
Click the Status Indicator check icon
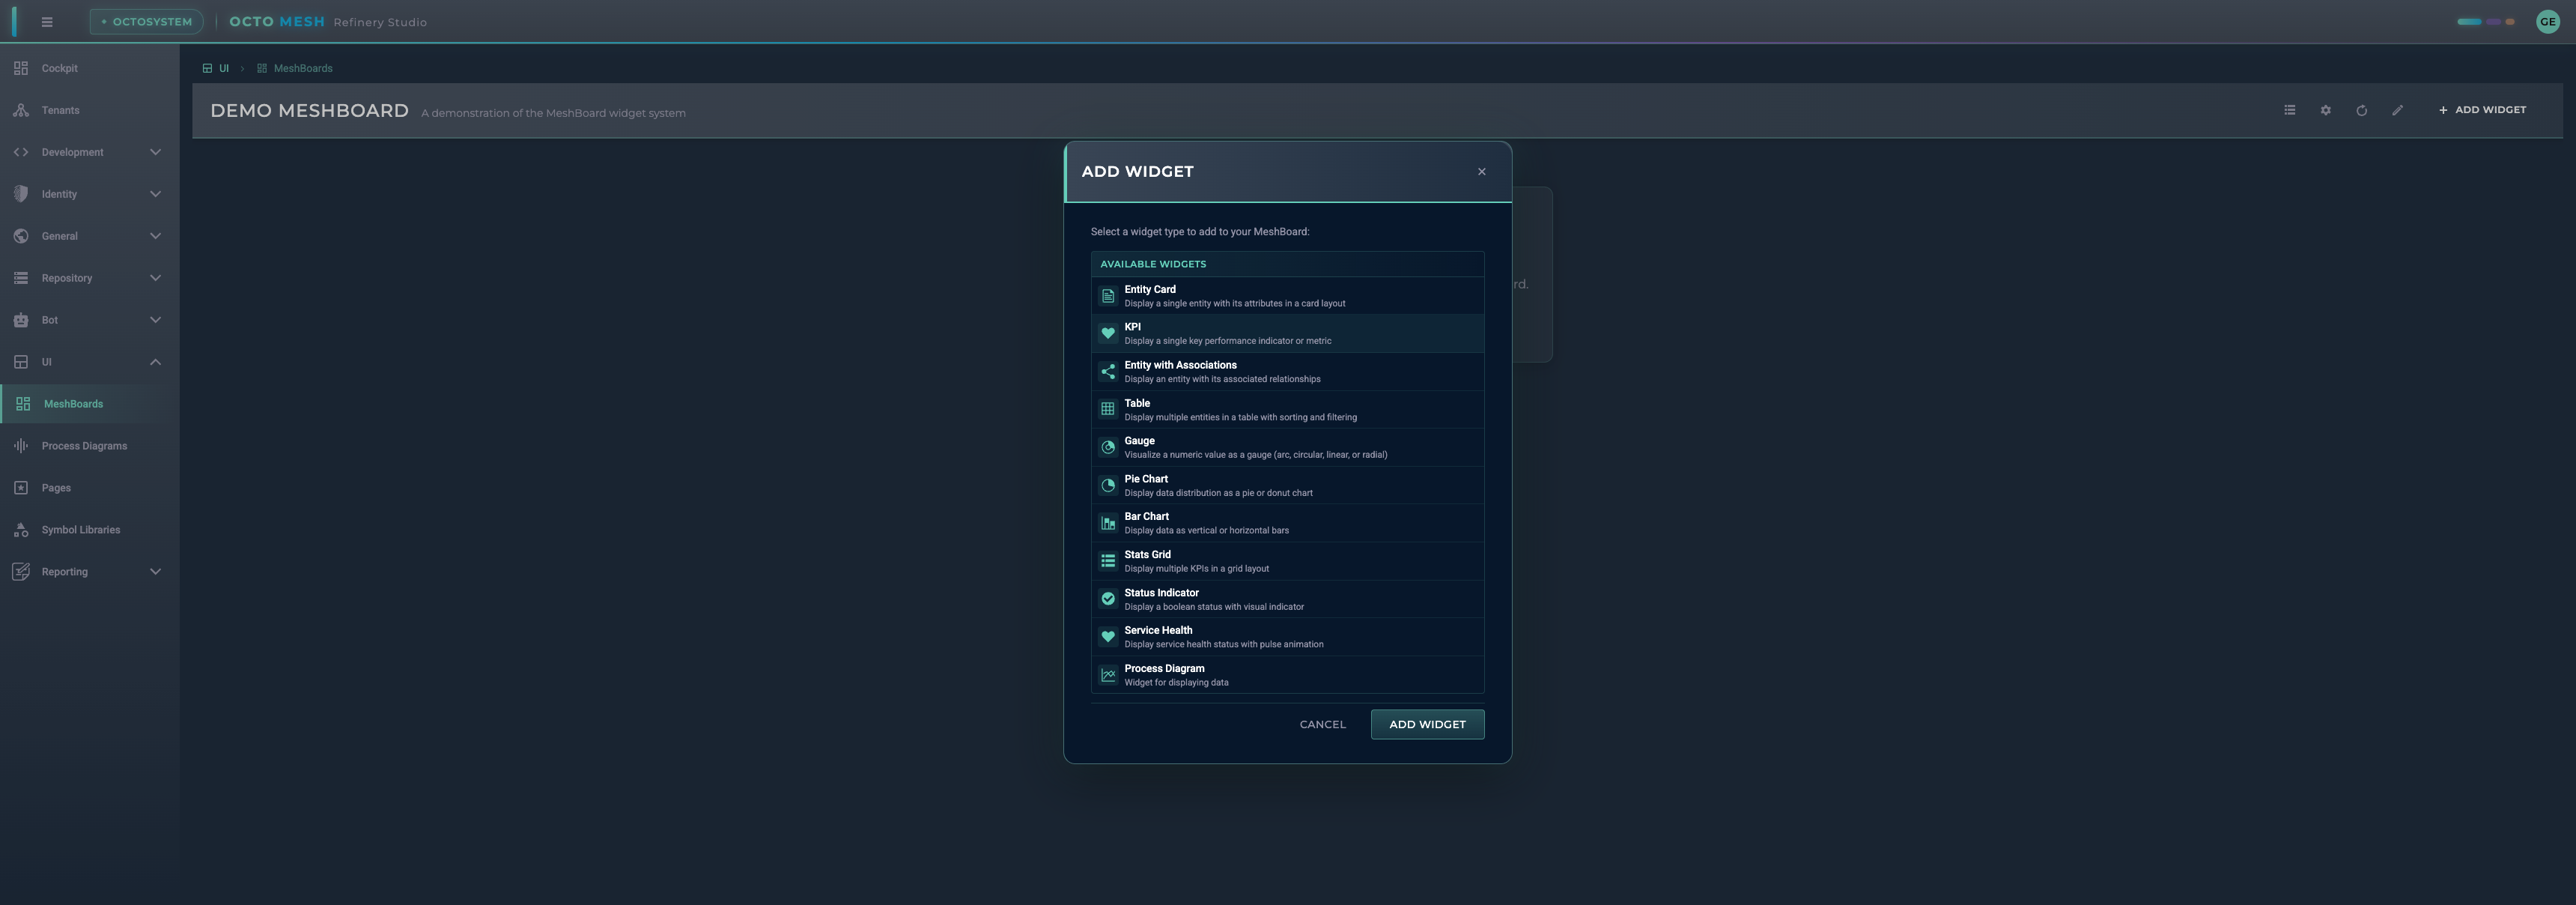[x=1108, y=599]
